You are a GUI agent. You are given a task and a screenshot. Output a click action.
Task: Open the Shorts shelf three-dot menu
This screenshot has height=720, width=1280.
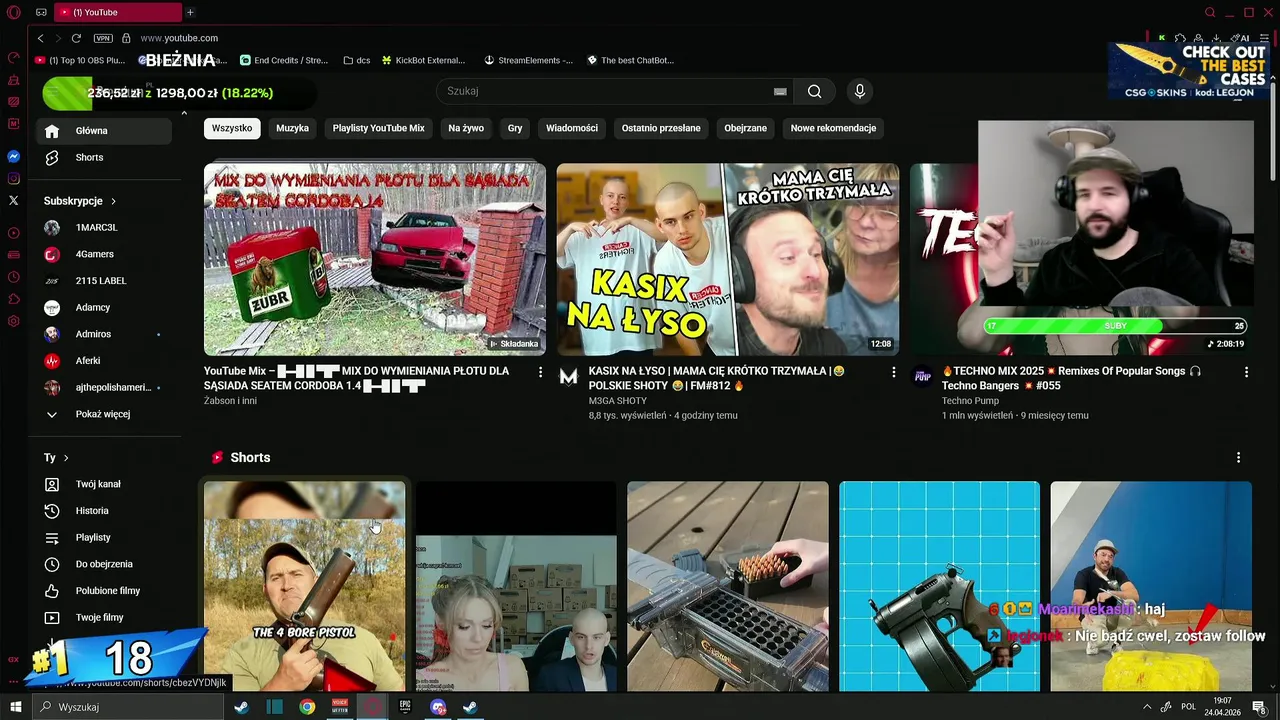coord(1238,458)
